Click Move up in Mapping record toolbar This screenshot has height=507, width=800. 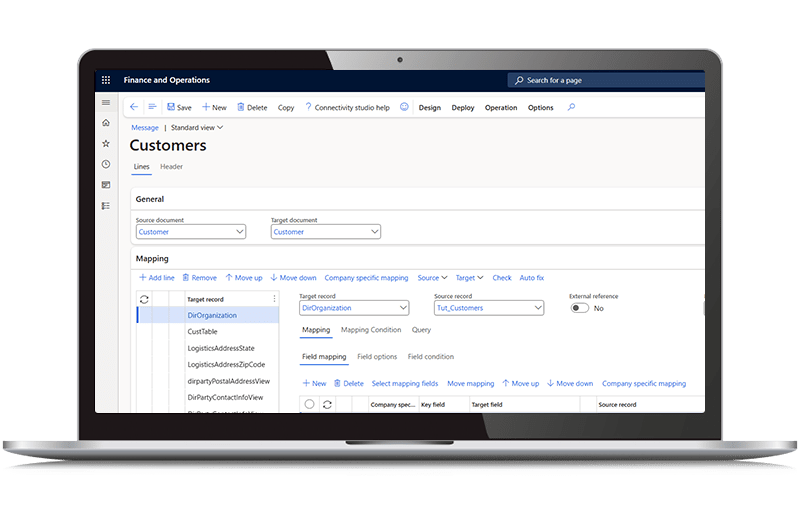click(244, 278)
